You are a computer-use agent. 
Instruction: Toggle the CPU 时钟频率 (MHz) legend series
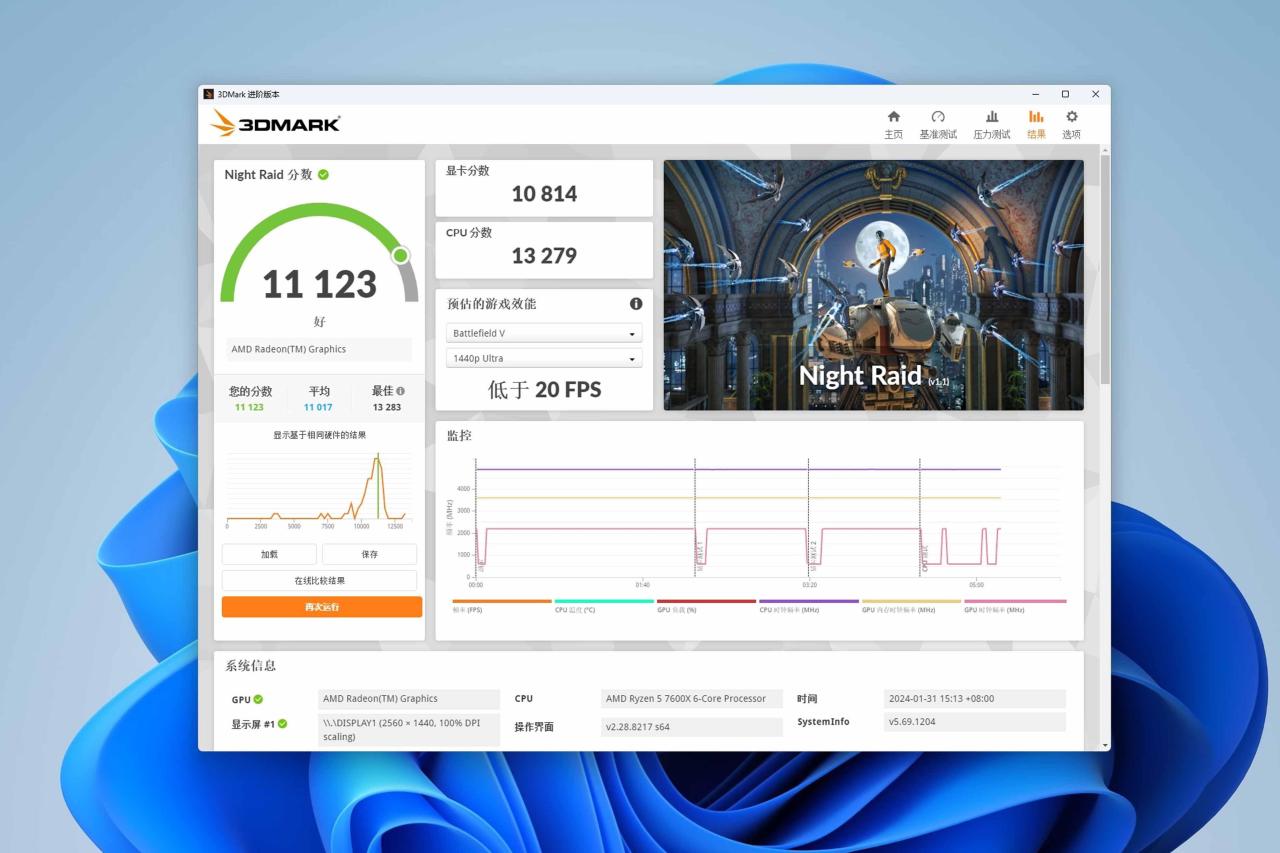[808, 606]
